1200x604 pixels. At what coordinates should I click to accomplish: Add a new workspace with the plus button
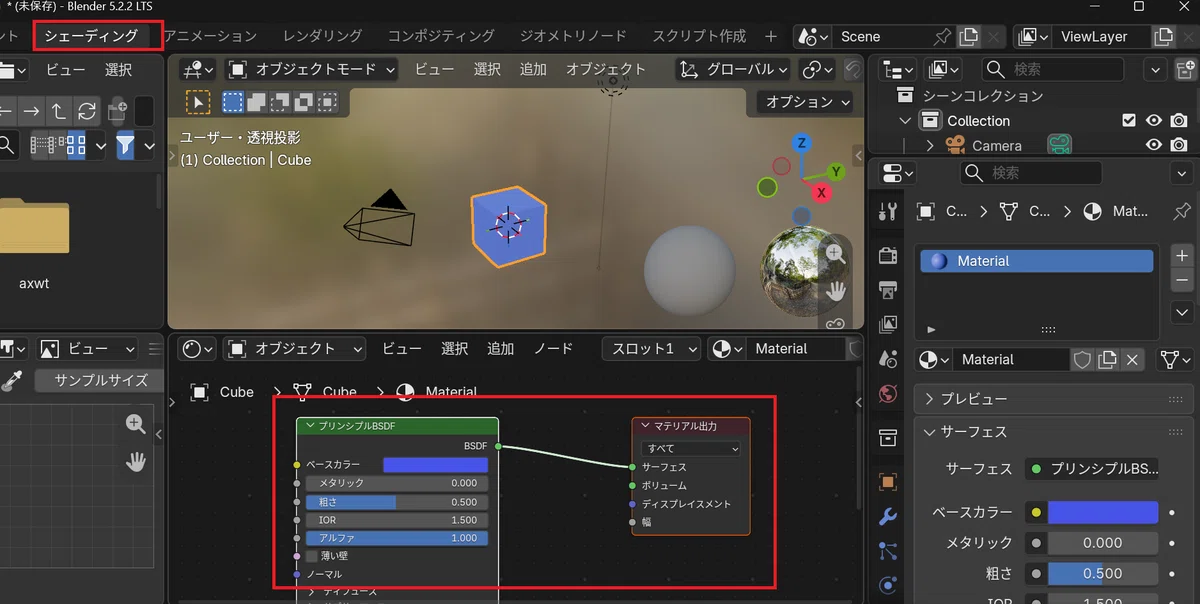[770, 36]
